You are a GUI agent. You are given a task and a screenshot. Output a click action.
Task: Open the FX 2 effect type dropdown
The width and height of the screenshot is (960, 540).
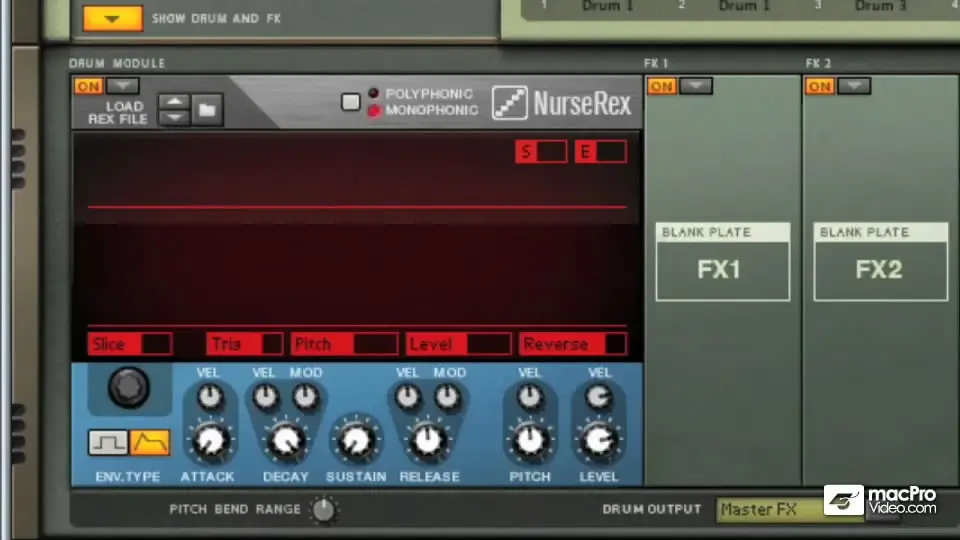point(854,86)
